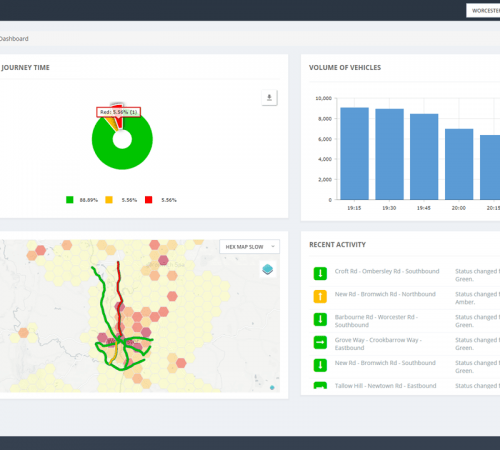Open Barbourne Rd - Worcester Rd - Southbound
This screenshot has width=500, height=450.
tap(376, 321)
